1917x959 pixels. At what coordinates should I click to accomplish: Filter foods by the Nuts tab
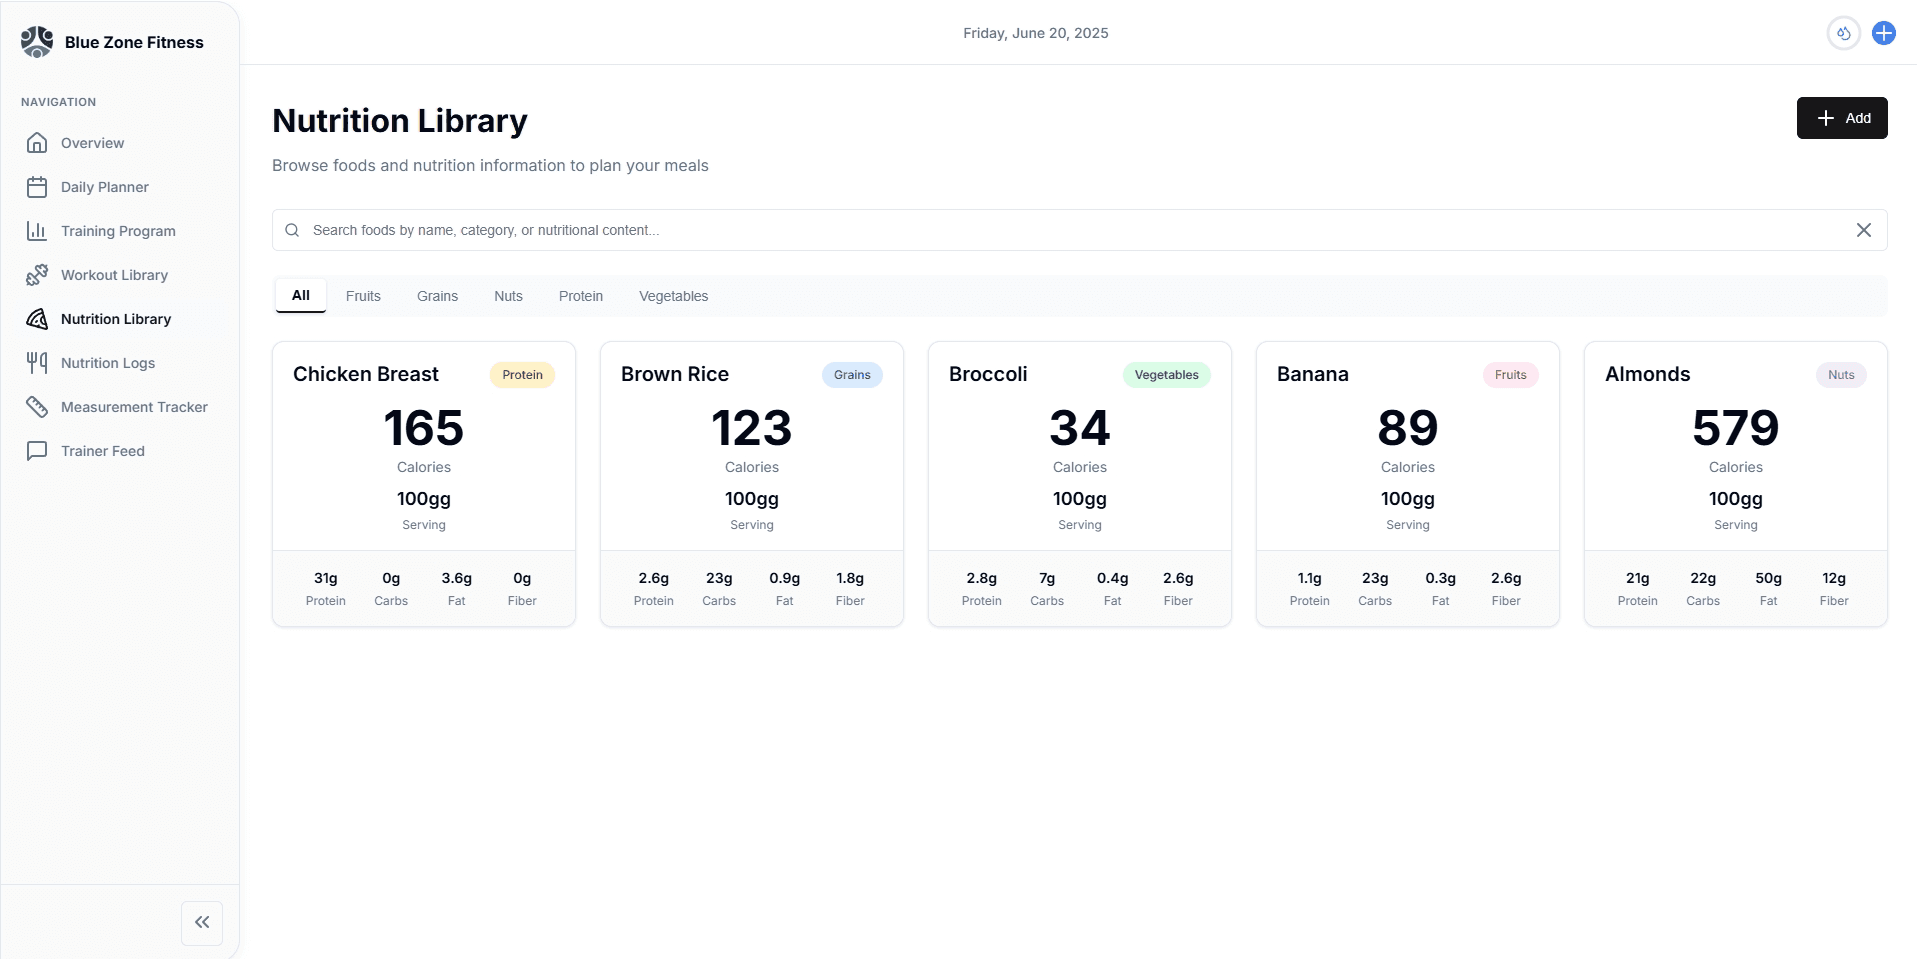508,296
